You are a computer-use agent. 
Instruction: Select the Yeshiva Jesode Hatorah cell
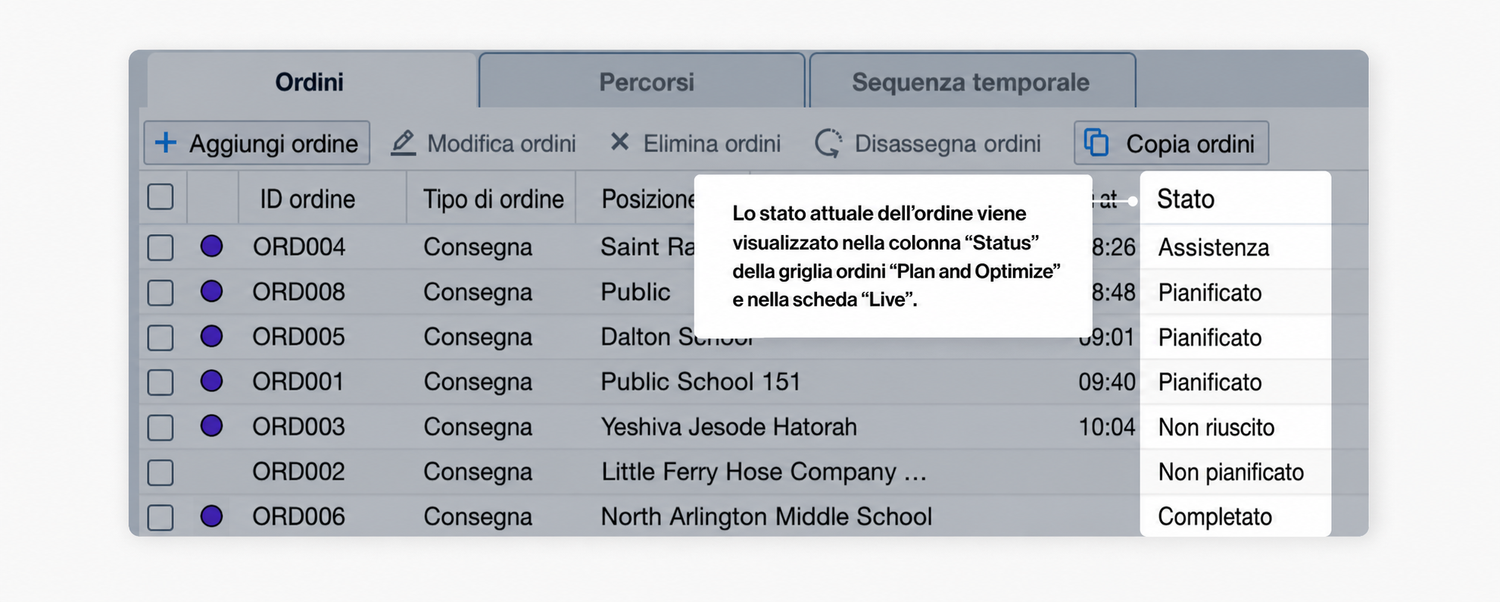coord(729,427)
